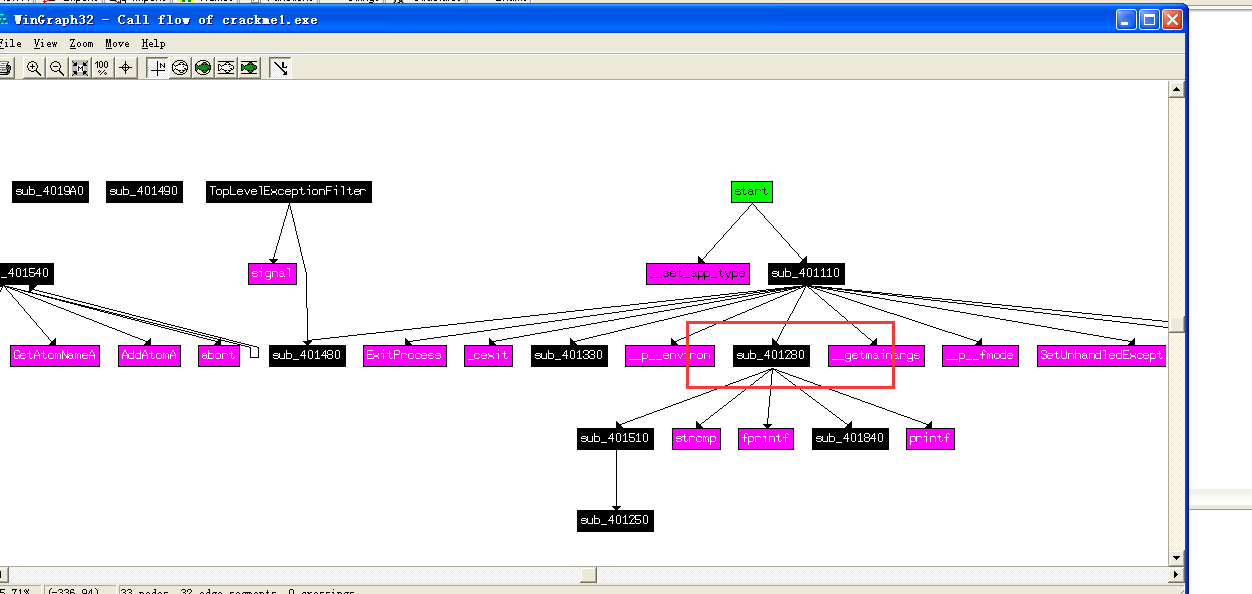1252x594 pixels.
Task: Select the white boxed fisheye view icon
Action: (226, 68)
